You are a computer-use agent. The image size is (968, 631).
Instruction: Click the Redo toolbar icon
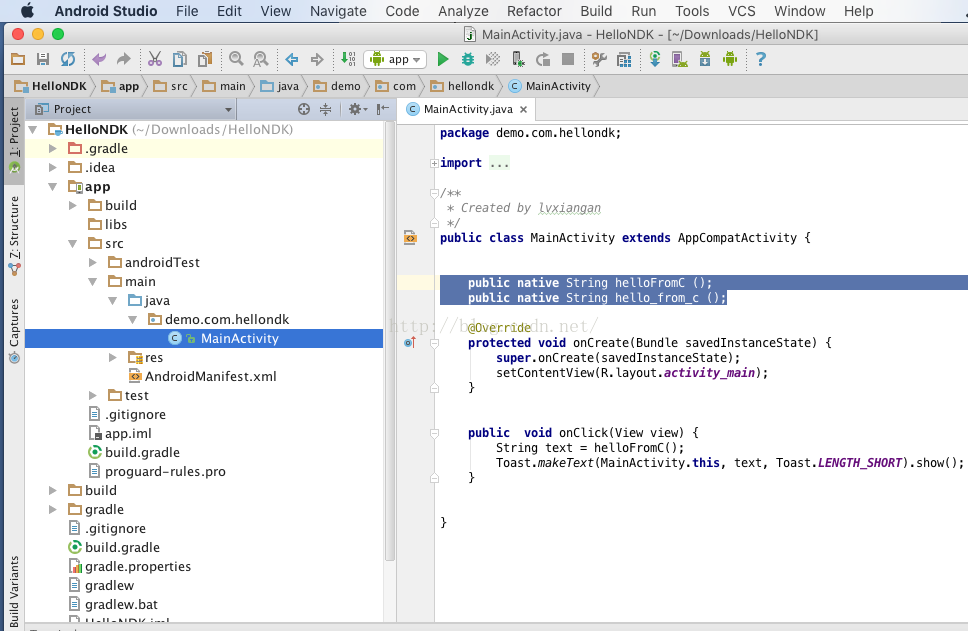click(x=123, y=59)
